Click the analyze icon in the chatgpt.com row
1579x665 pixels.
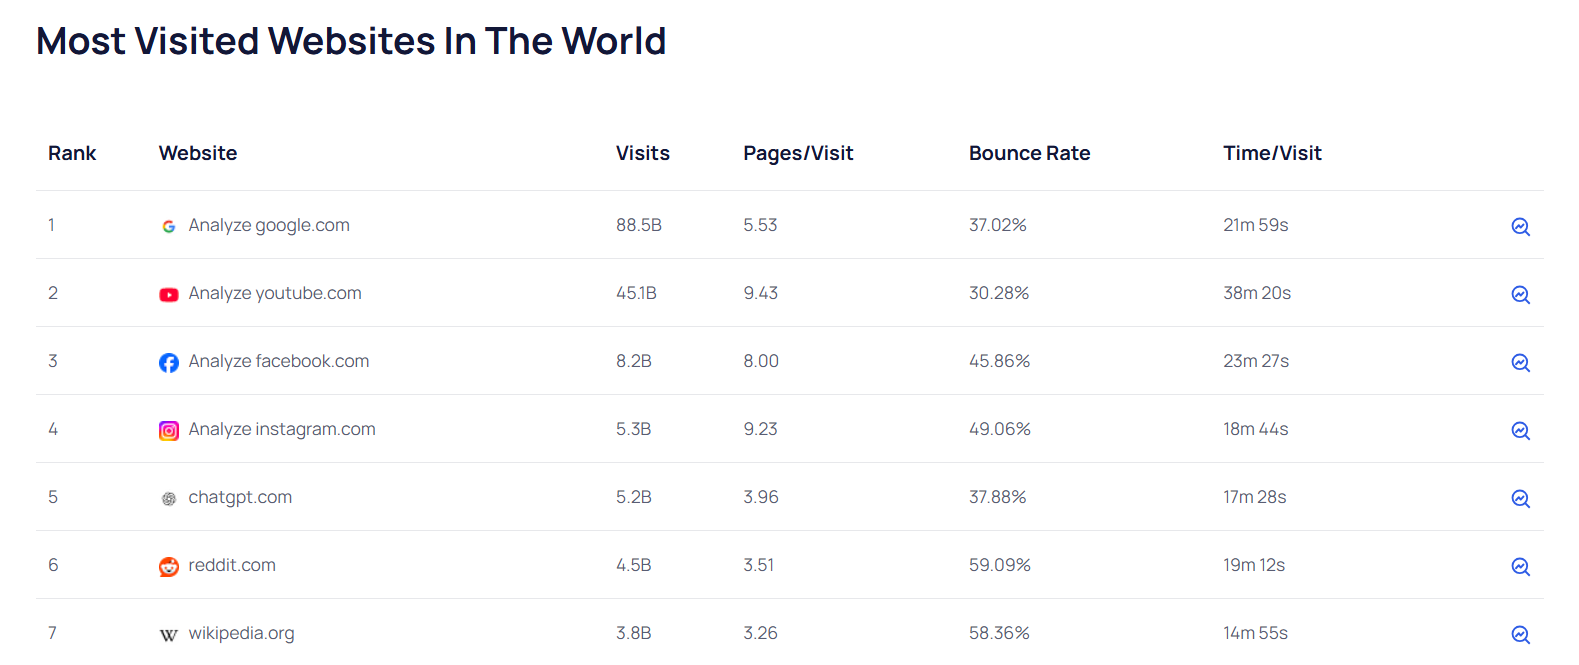1520,499
